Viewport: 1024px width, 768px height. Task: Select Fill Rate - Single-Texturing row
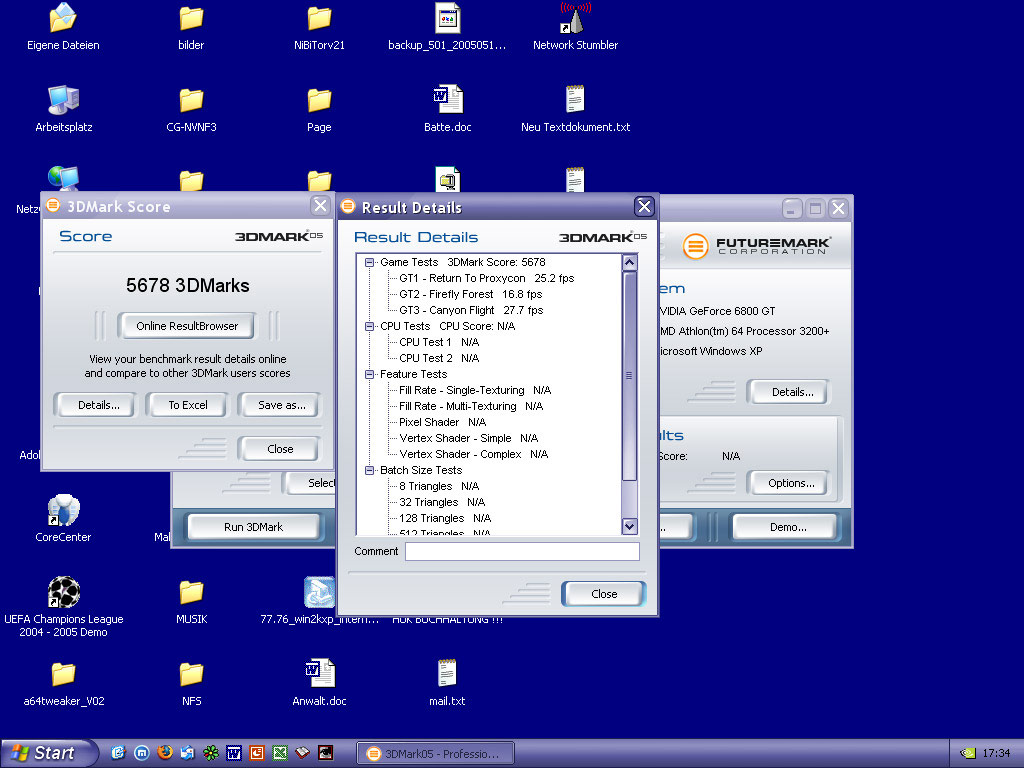(x=475, y=391)
